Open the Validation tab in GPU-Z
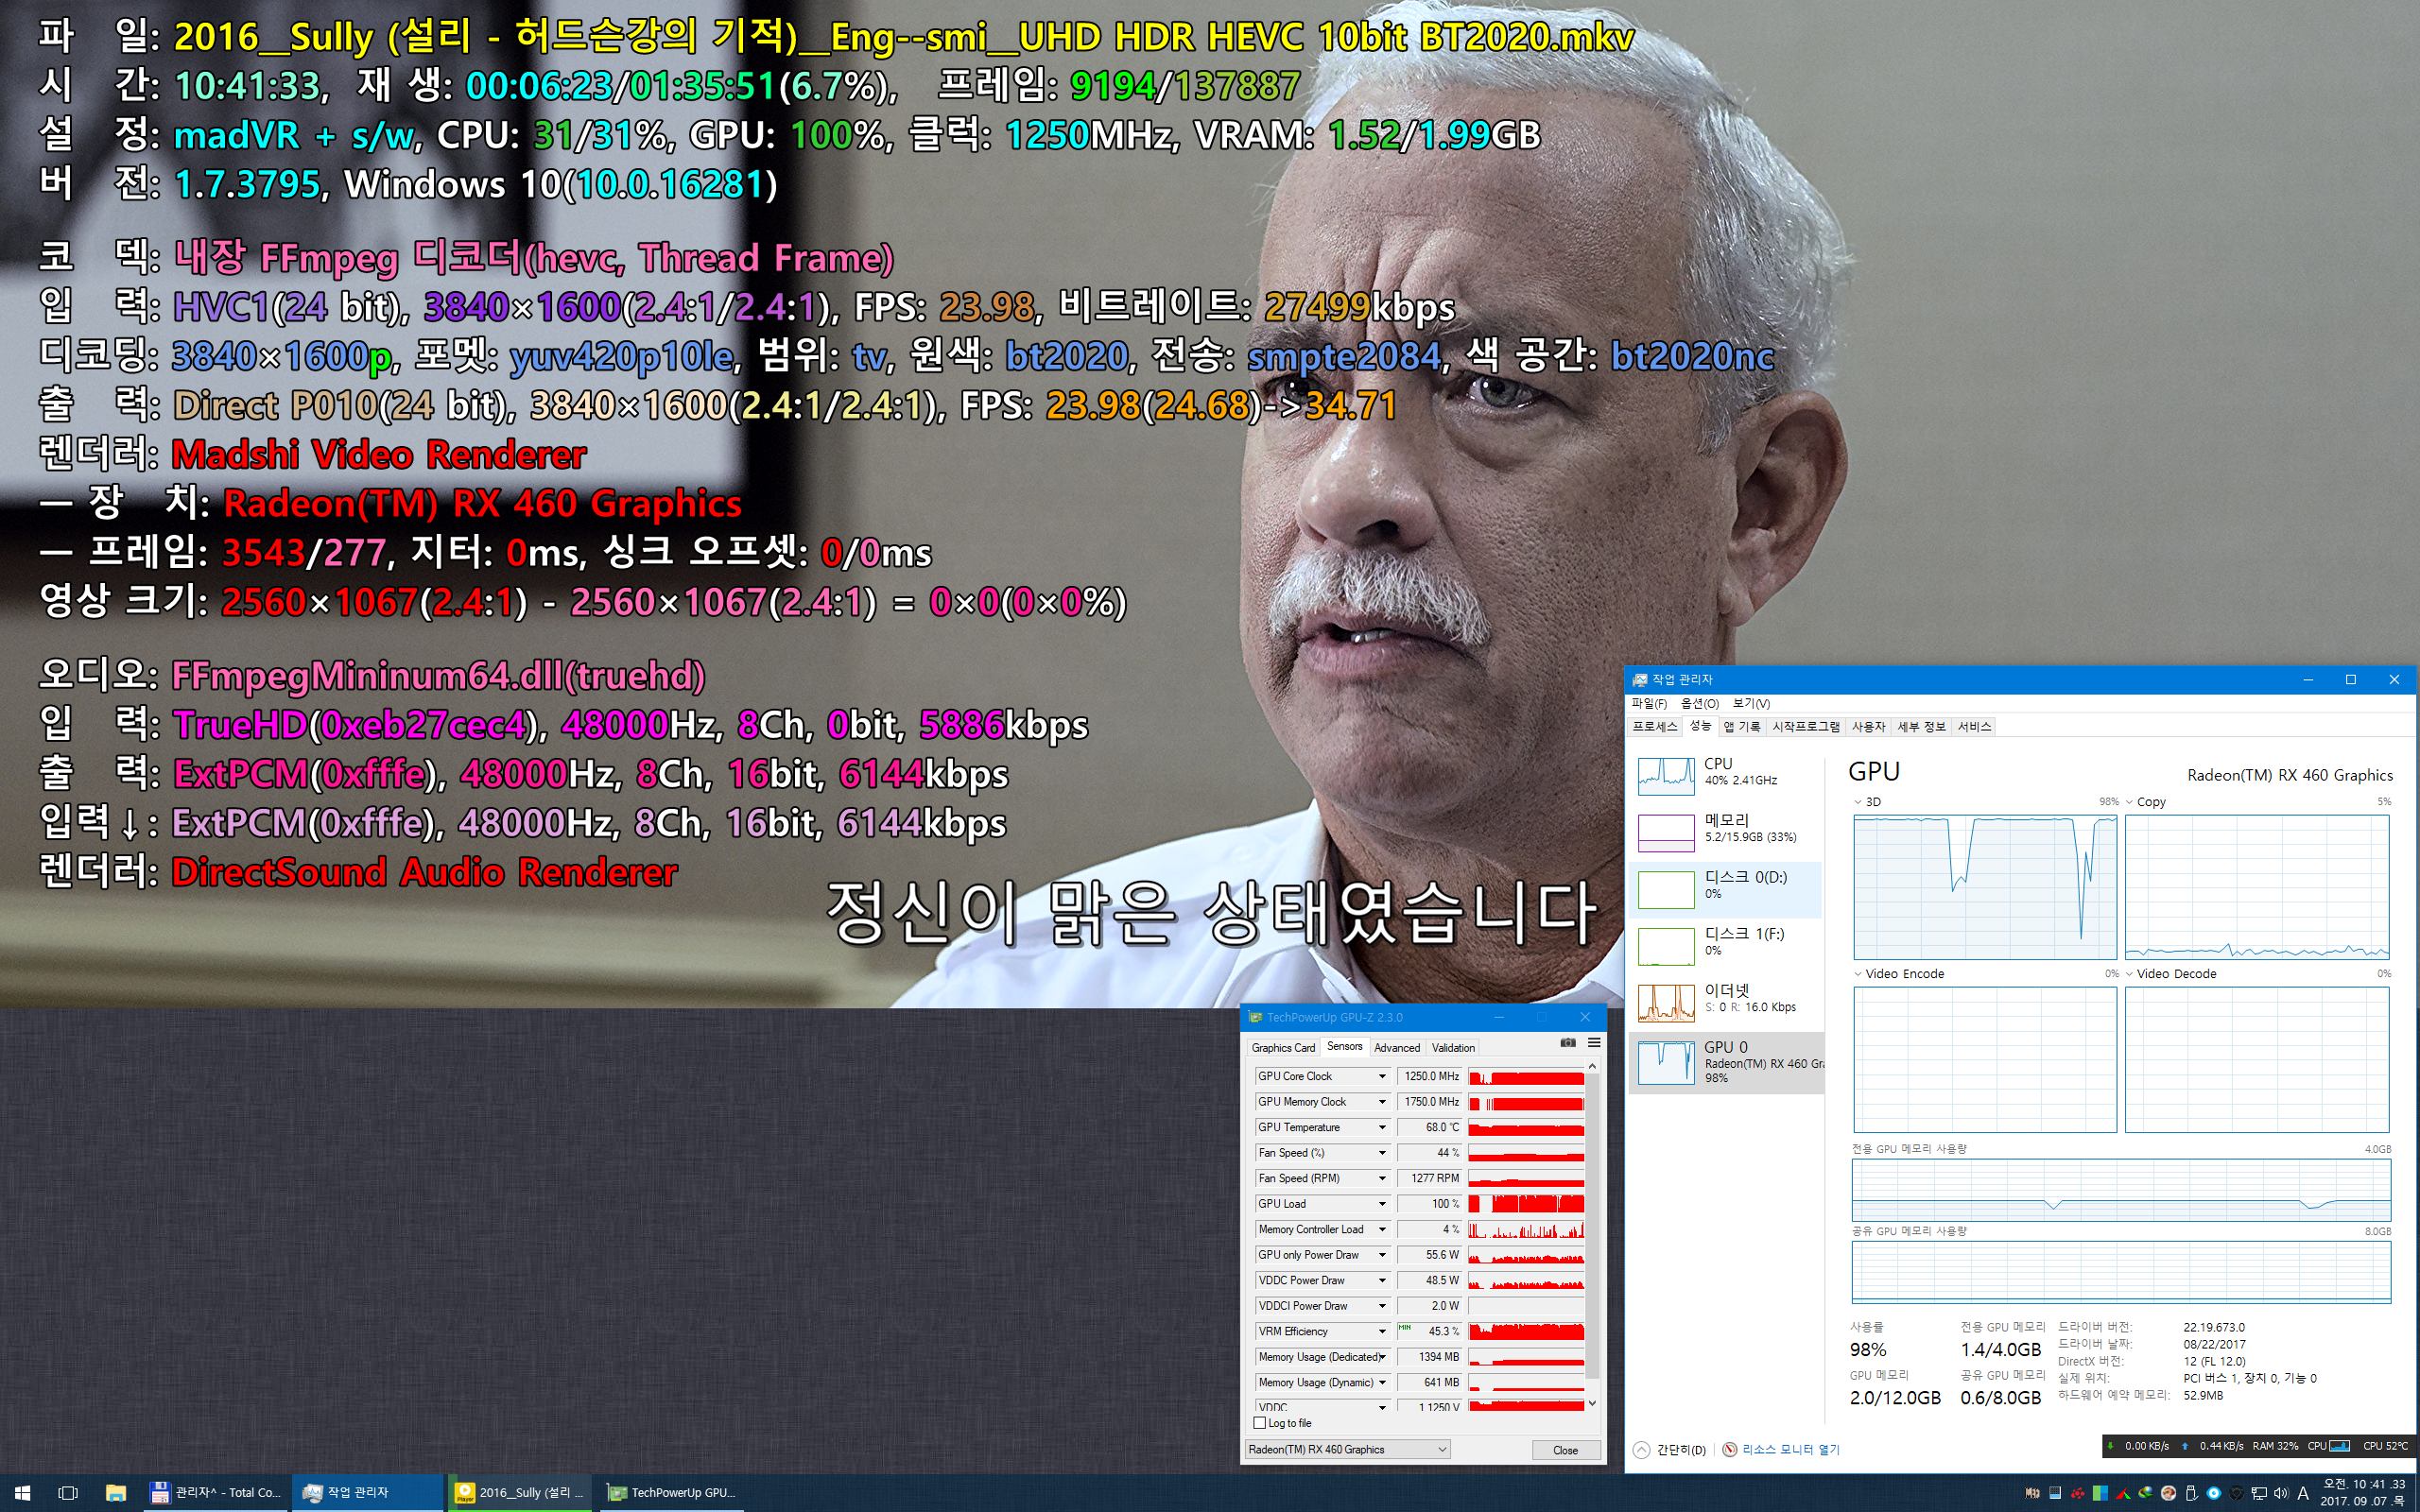This screenshot has width=2420, height=1512. (1453, 1048)
